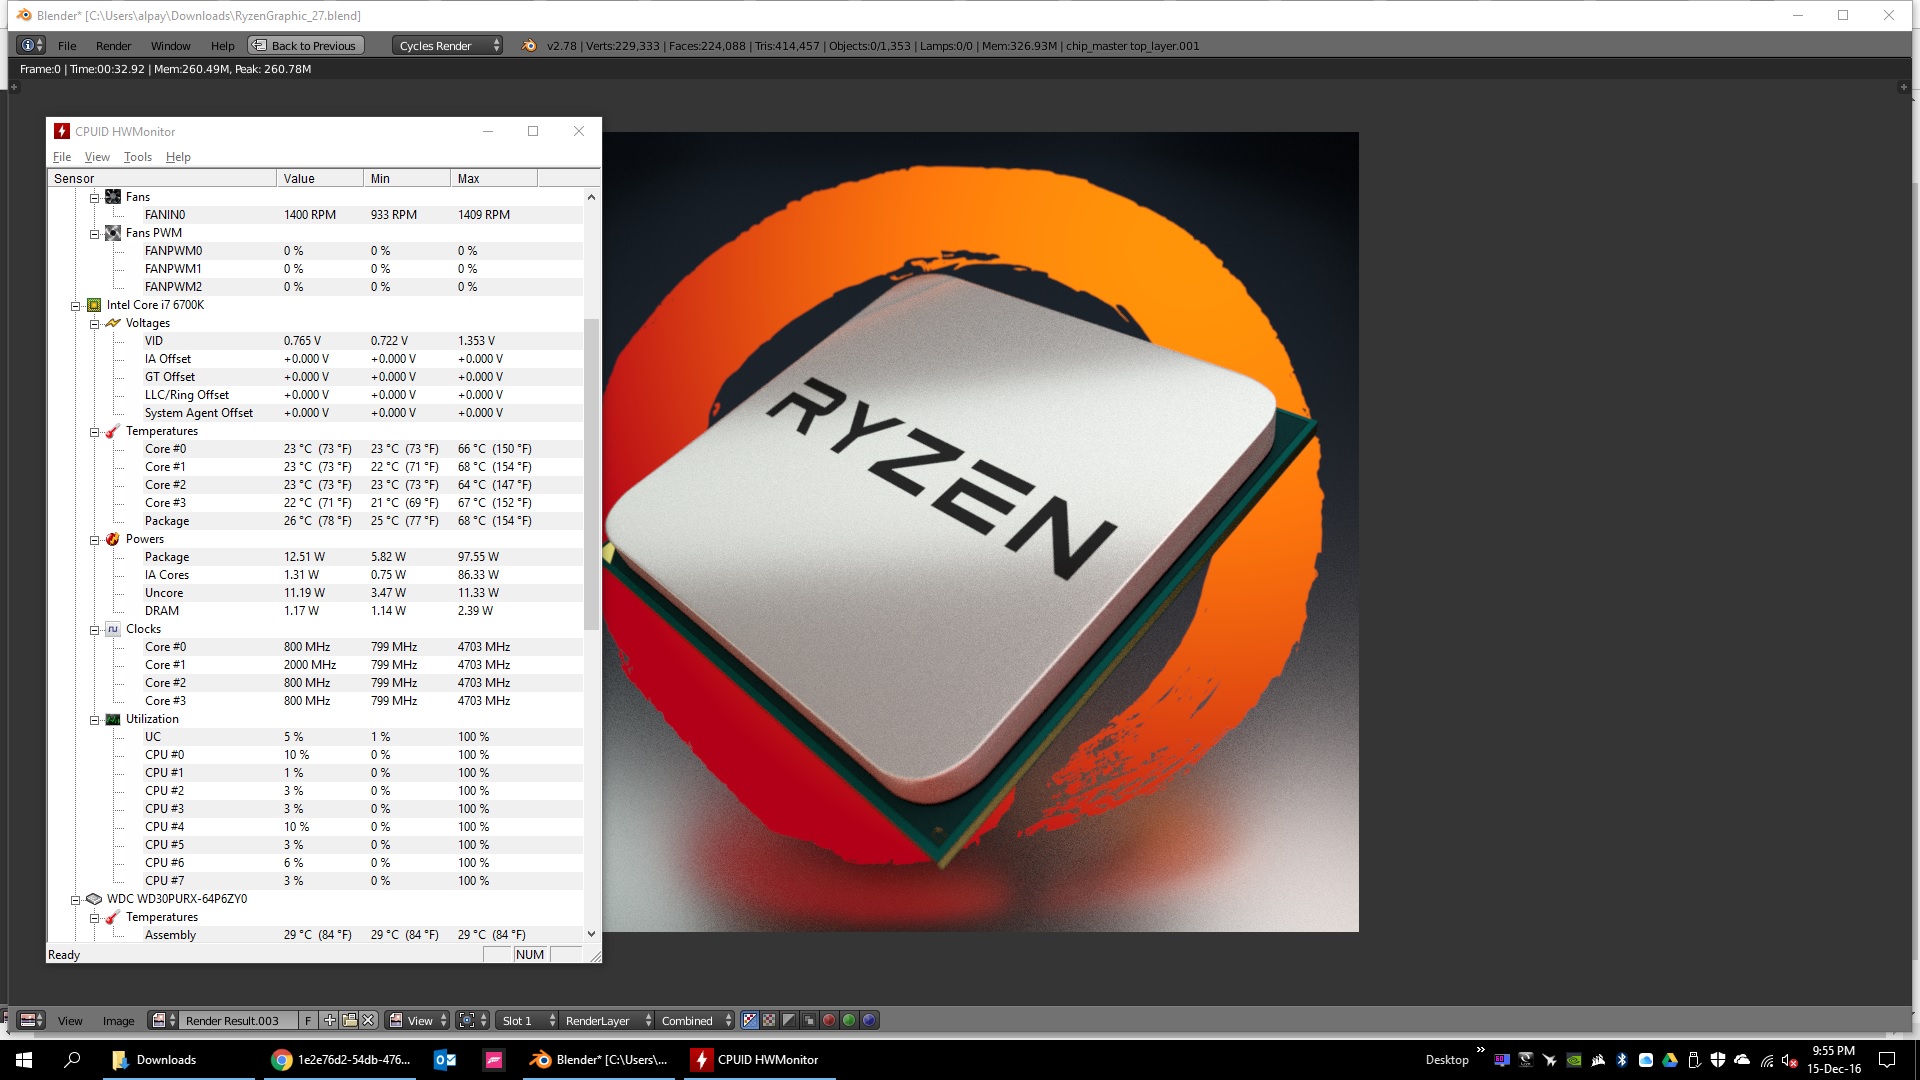Open the image datablock browse dropdown

point(163,1020)
